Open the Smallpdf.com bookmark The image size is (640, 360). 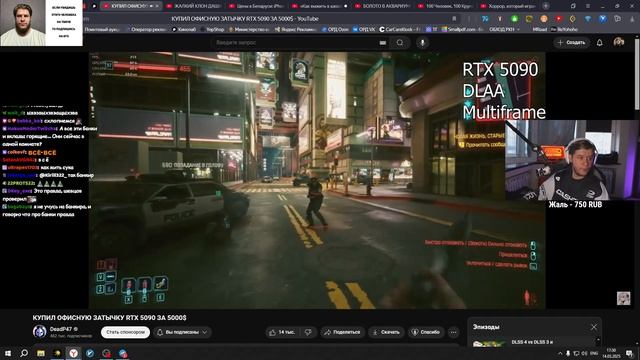(462, 29)
